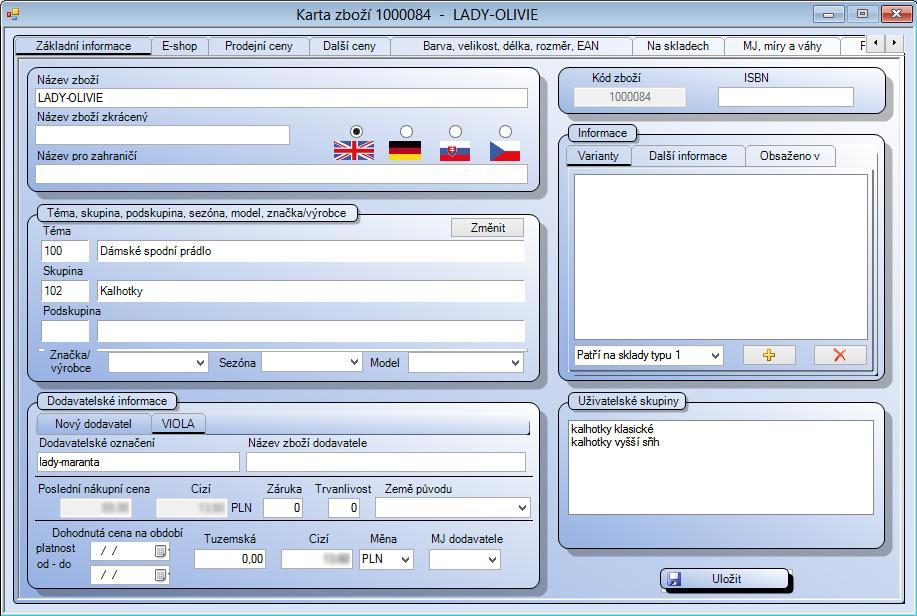Expand 'Patří na sklady typu 1' dropdown
This screenshot has height=616, width=917.
coord(715,355)
